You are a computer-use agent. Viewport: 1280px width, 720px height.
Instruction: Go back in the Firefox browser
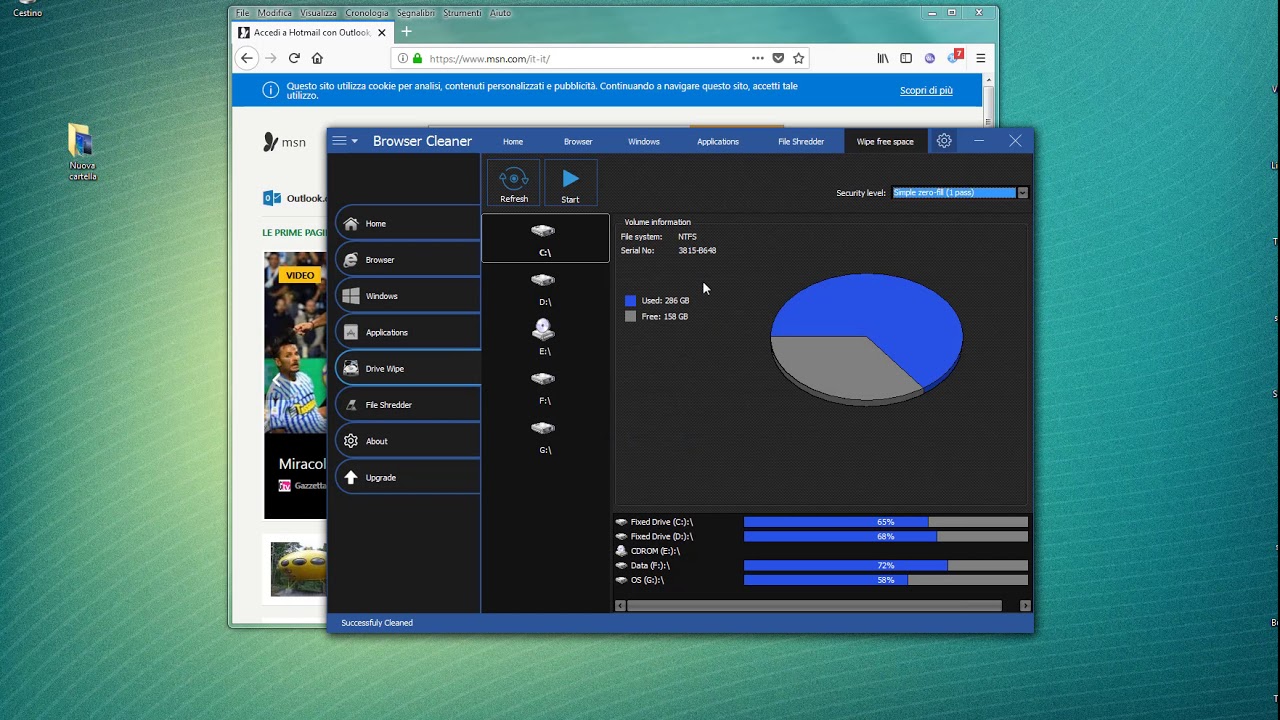click(x=247, y=58)
